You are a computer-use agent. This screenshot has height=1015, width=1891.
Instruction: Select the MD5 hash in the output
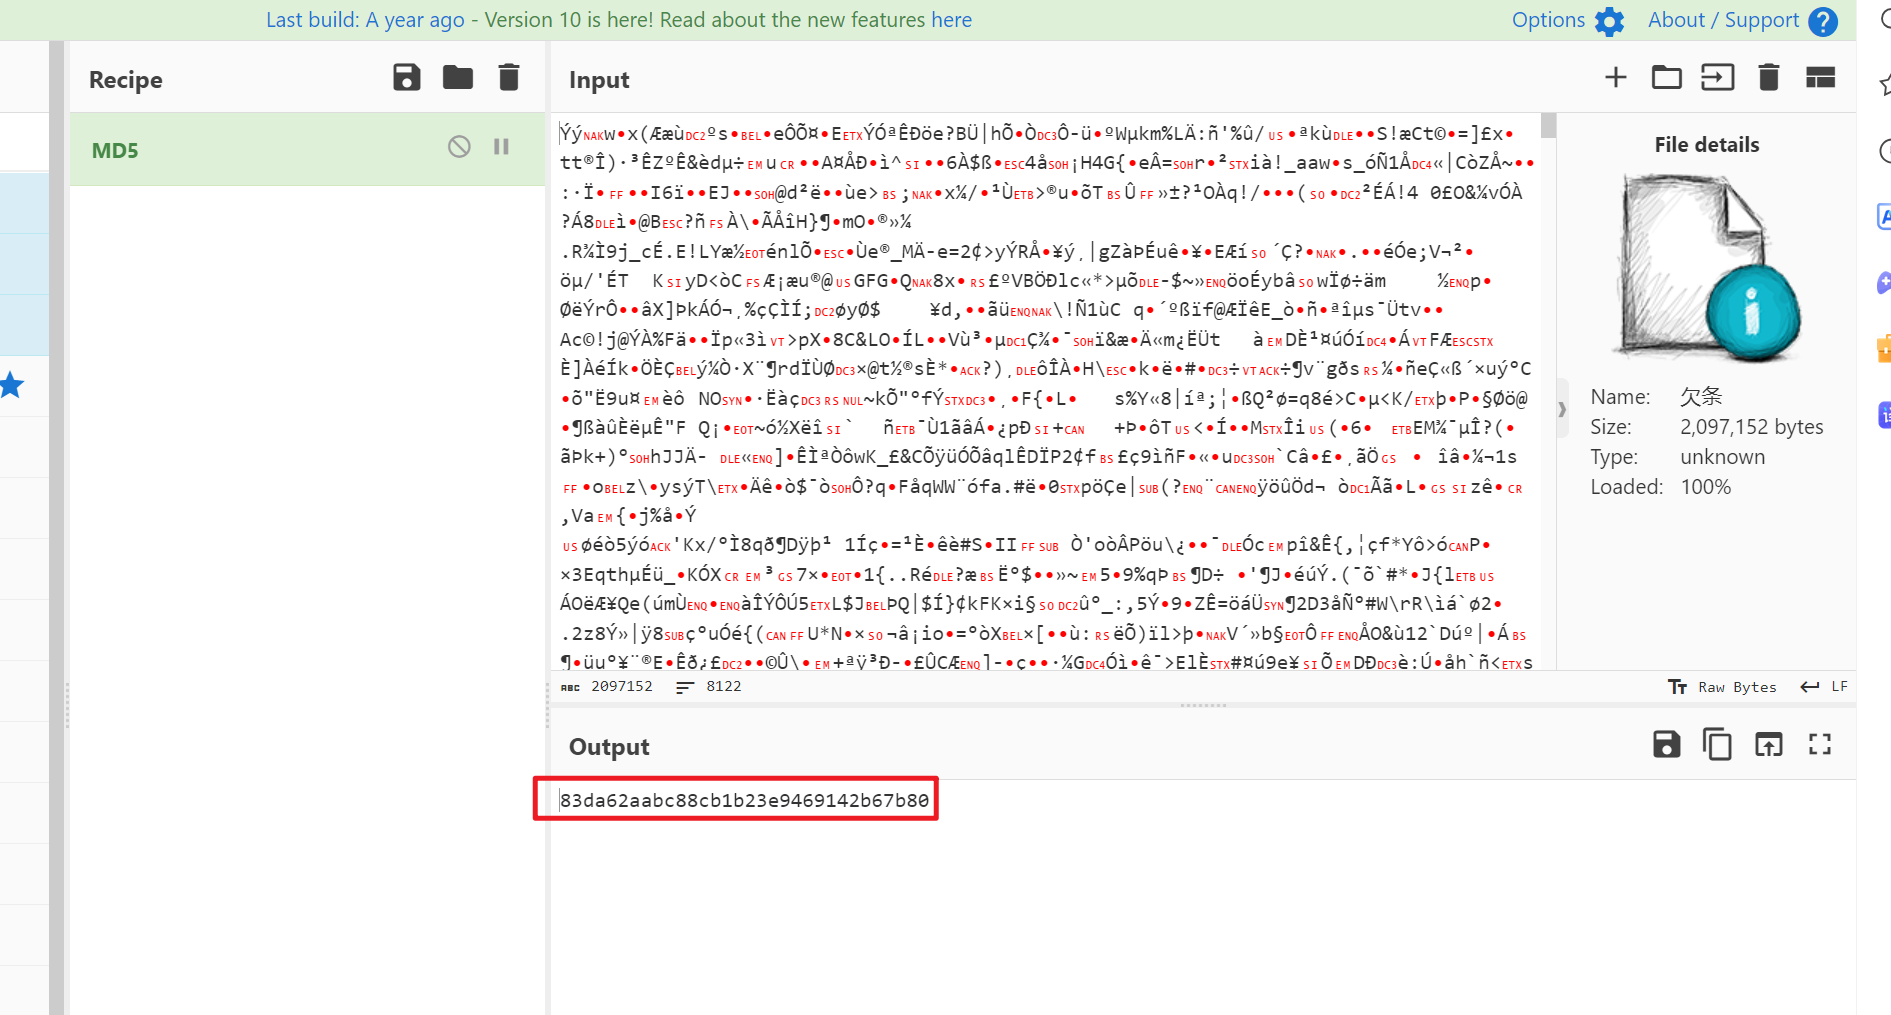[x=744, y=800]
